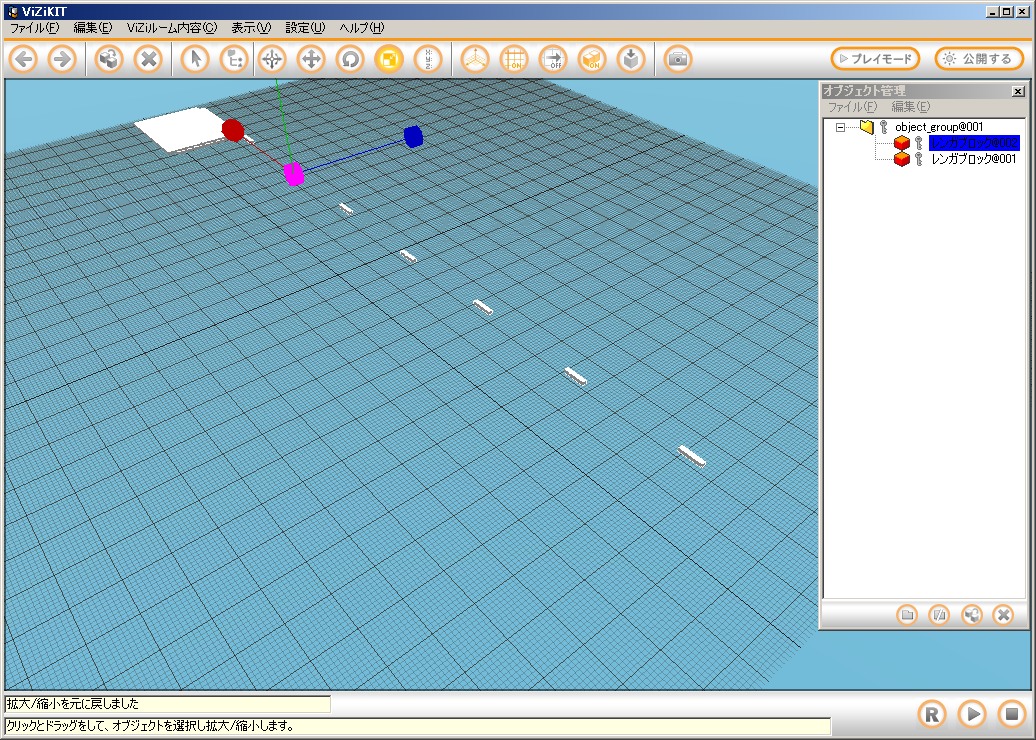Screen dimensions: 1036x740
Task: Click the プレイモード button
Action: pyautogui.click(x=875, y=59)
